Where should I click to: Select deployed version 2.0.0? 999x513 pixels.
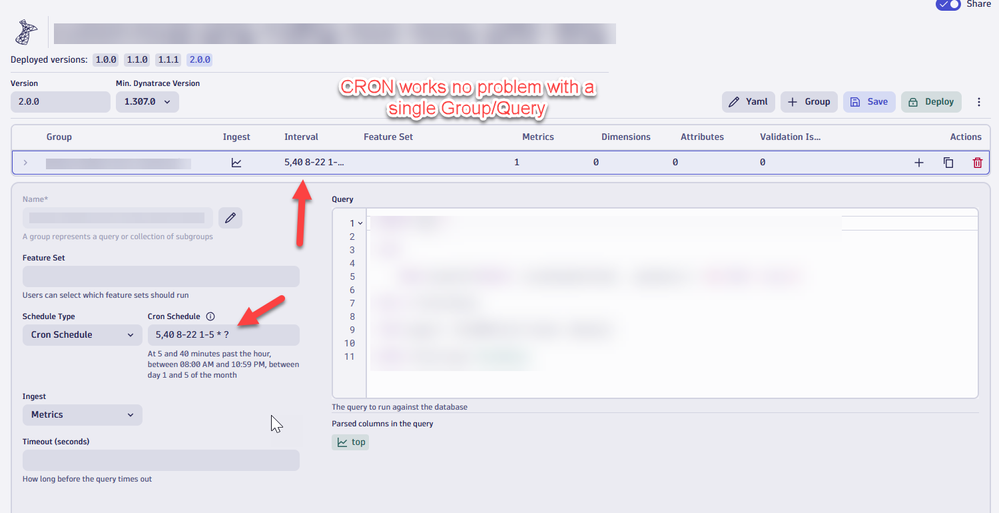(x=199, y=60)
